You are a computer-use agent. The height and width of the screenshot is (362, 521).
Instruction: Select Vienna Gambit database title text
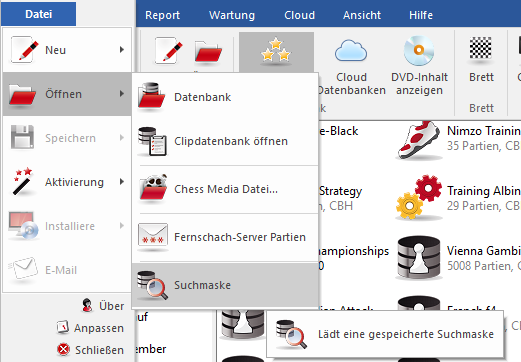(x=484, y=251)
